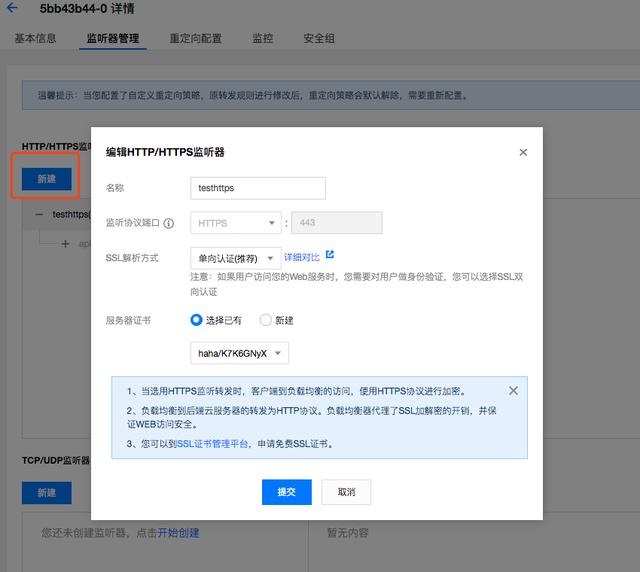The width and height of the screenshot is (640, 572).
Task: Click the info icon next to 监听协议端口
Action: tap(169, 224)
